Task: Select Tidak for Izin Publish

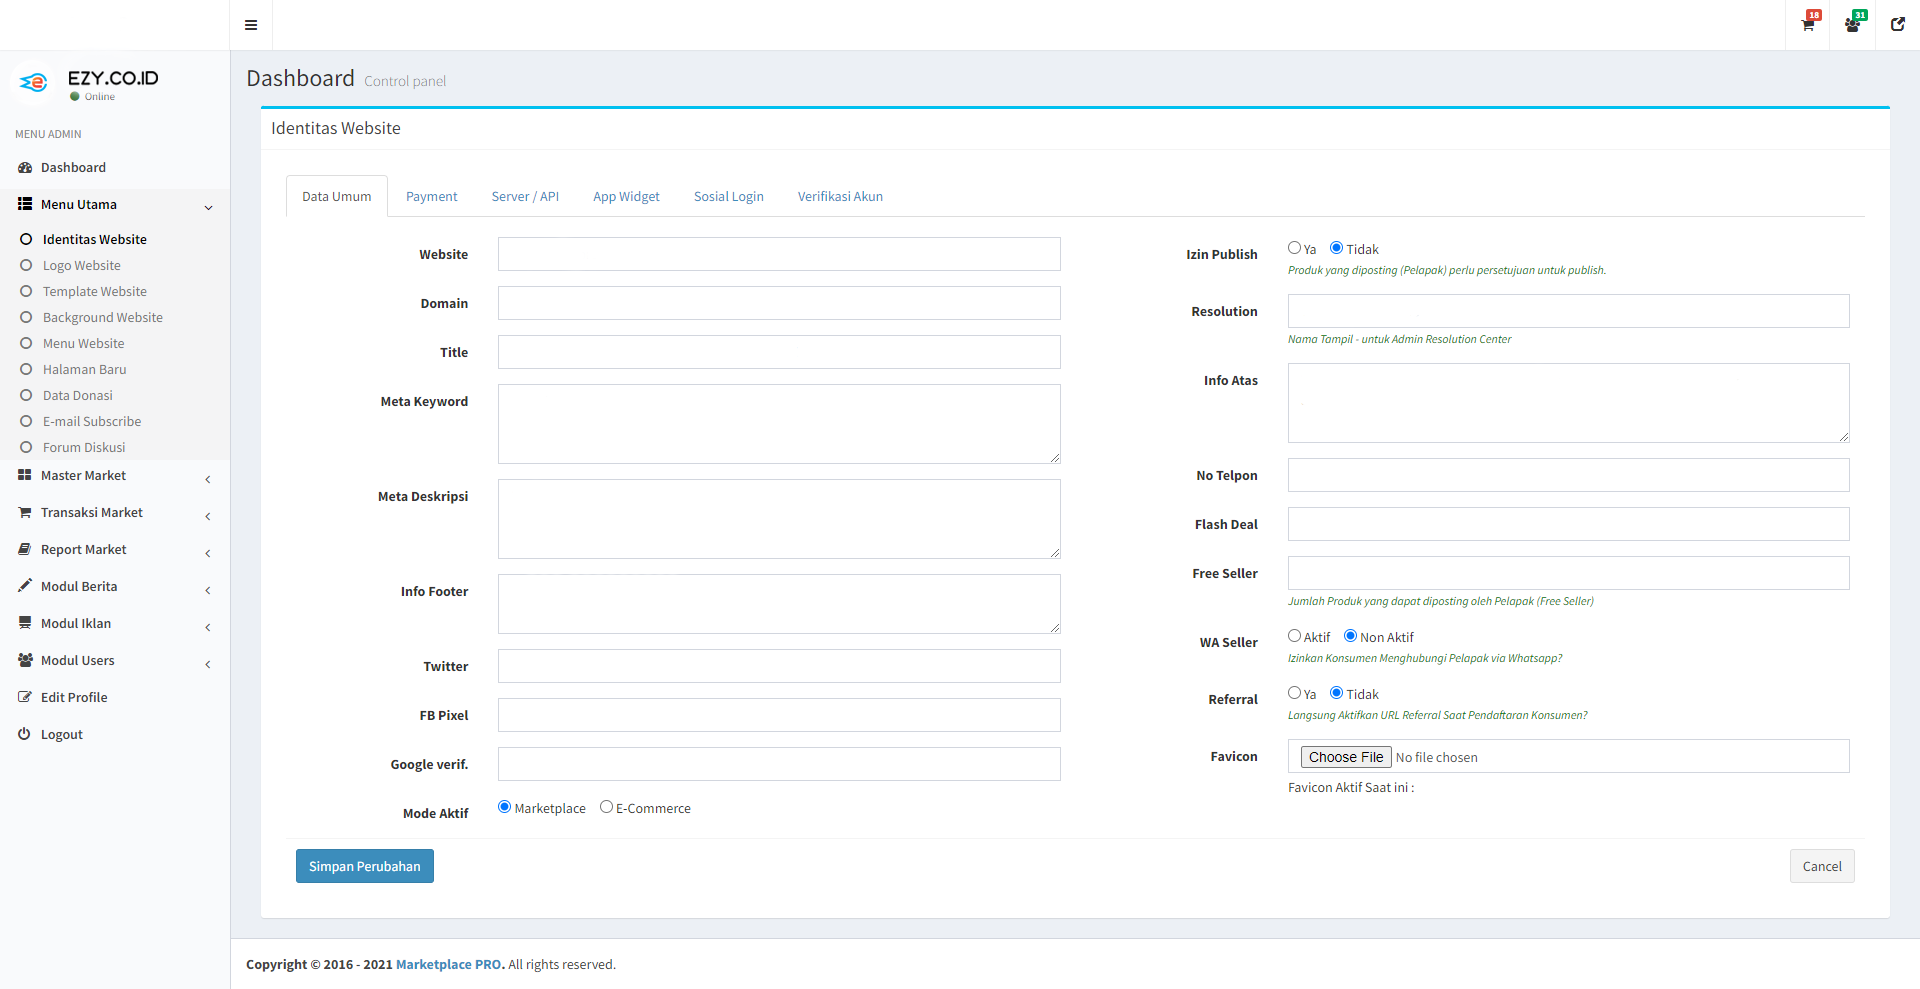Action: tap(1336, 248)
